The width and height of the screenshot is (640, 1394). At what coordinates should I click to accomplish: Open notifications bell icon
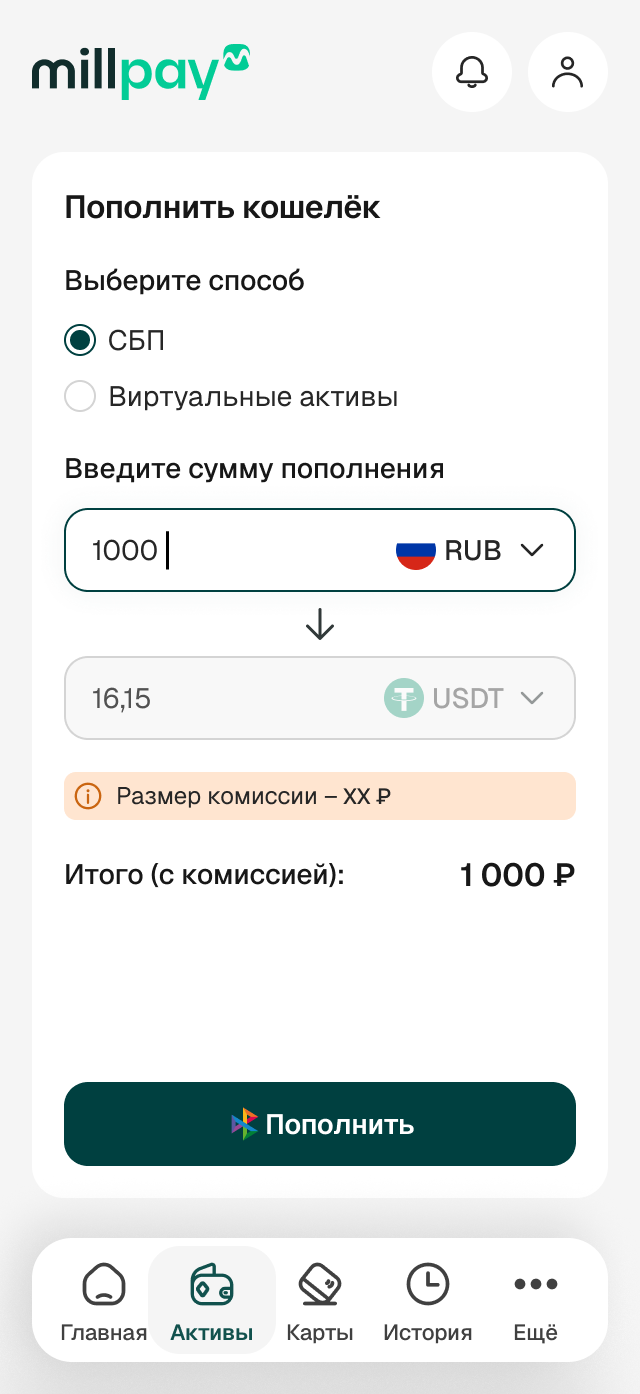[472, 72]
